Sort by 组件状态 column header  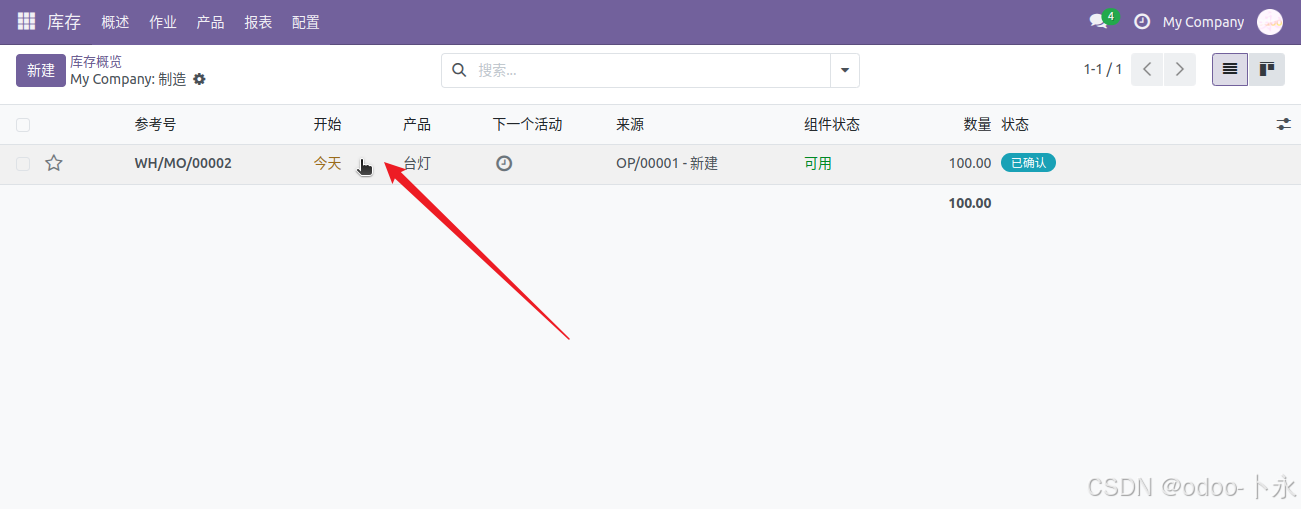click(x=832, y=125)
